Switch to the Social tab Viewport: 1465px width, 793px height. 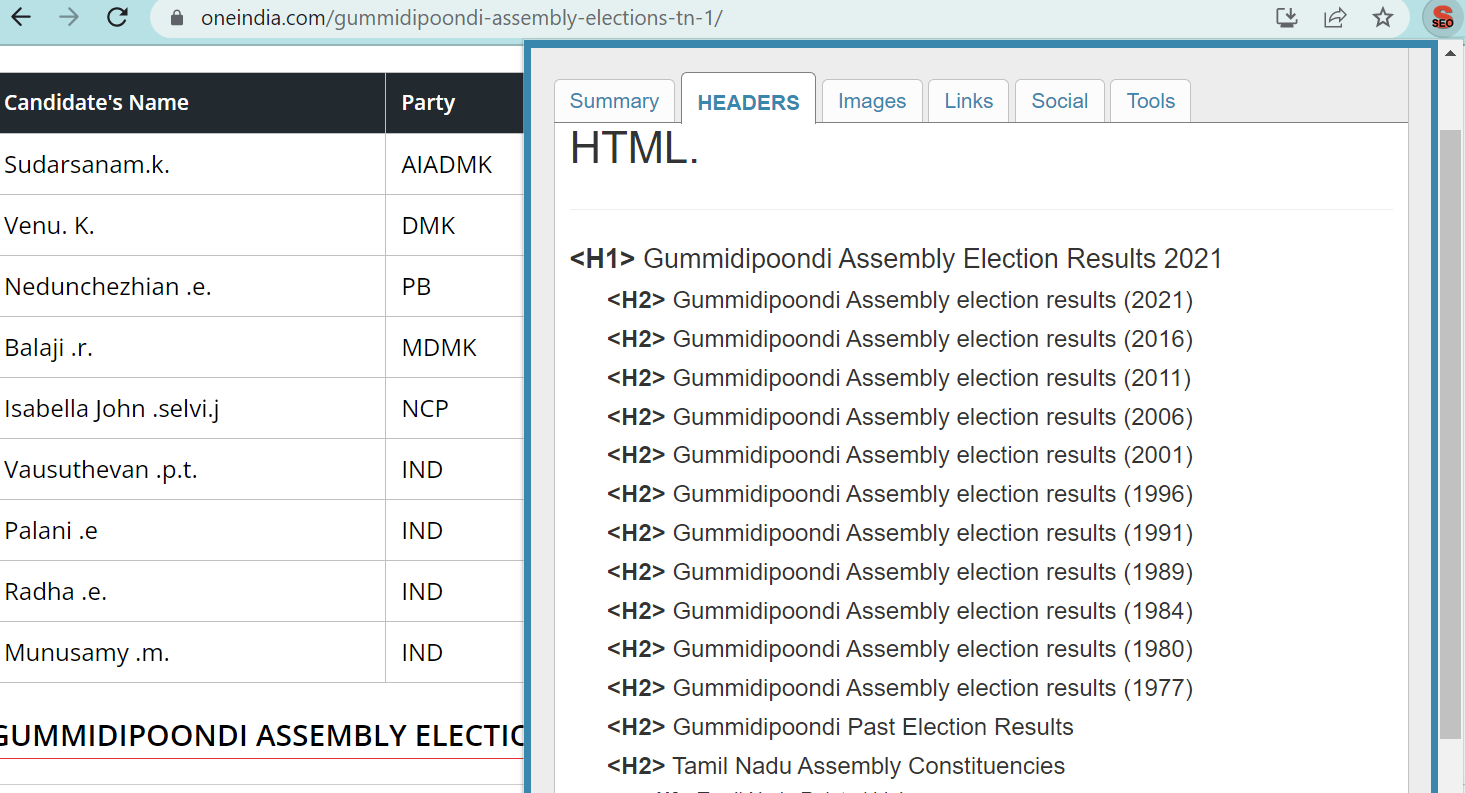tap(1059, 101)
